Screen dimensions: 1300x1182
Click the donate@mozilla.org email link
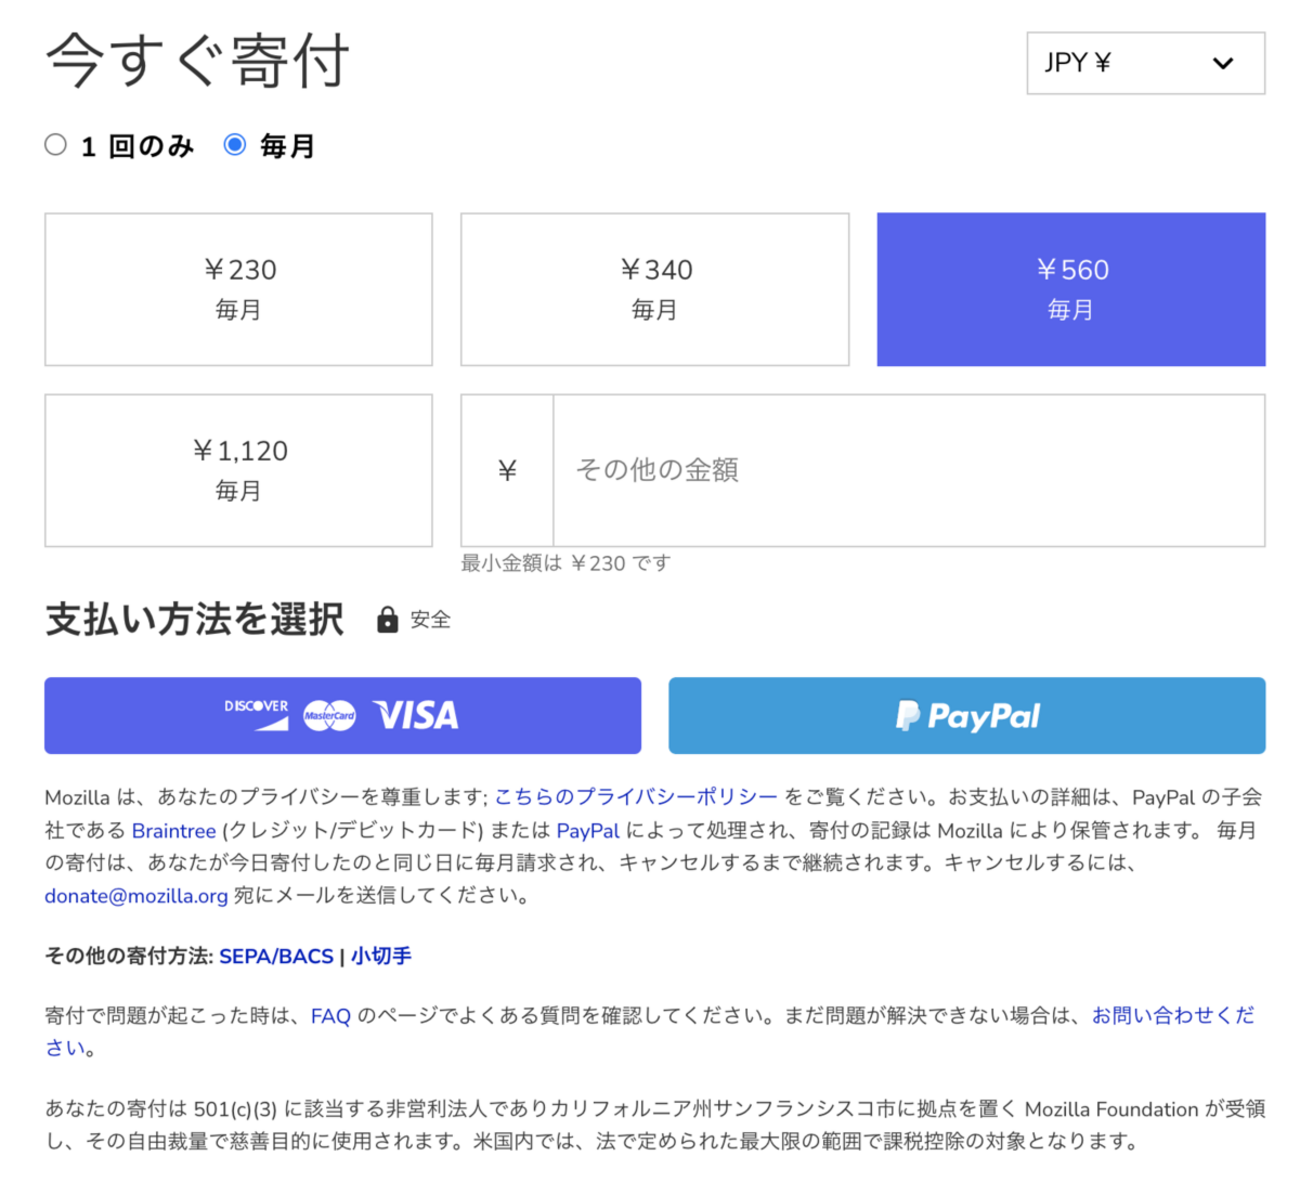(x=137, y=896)
